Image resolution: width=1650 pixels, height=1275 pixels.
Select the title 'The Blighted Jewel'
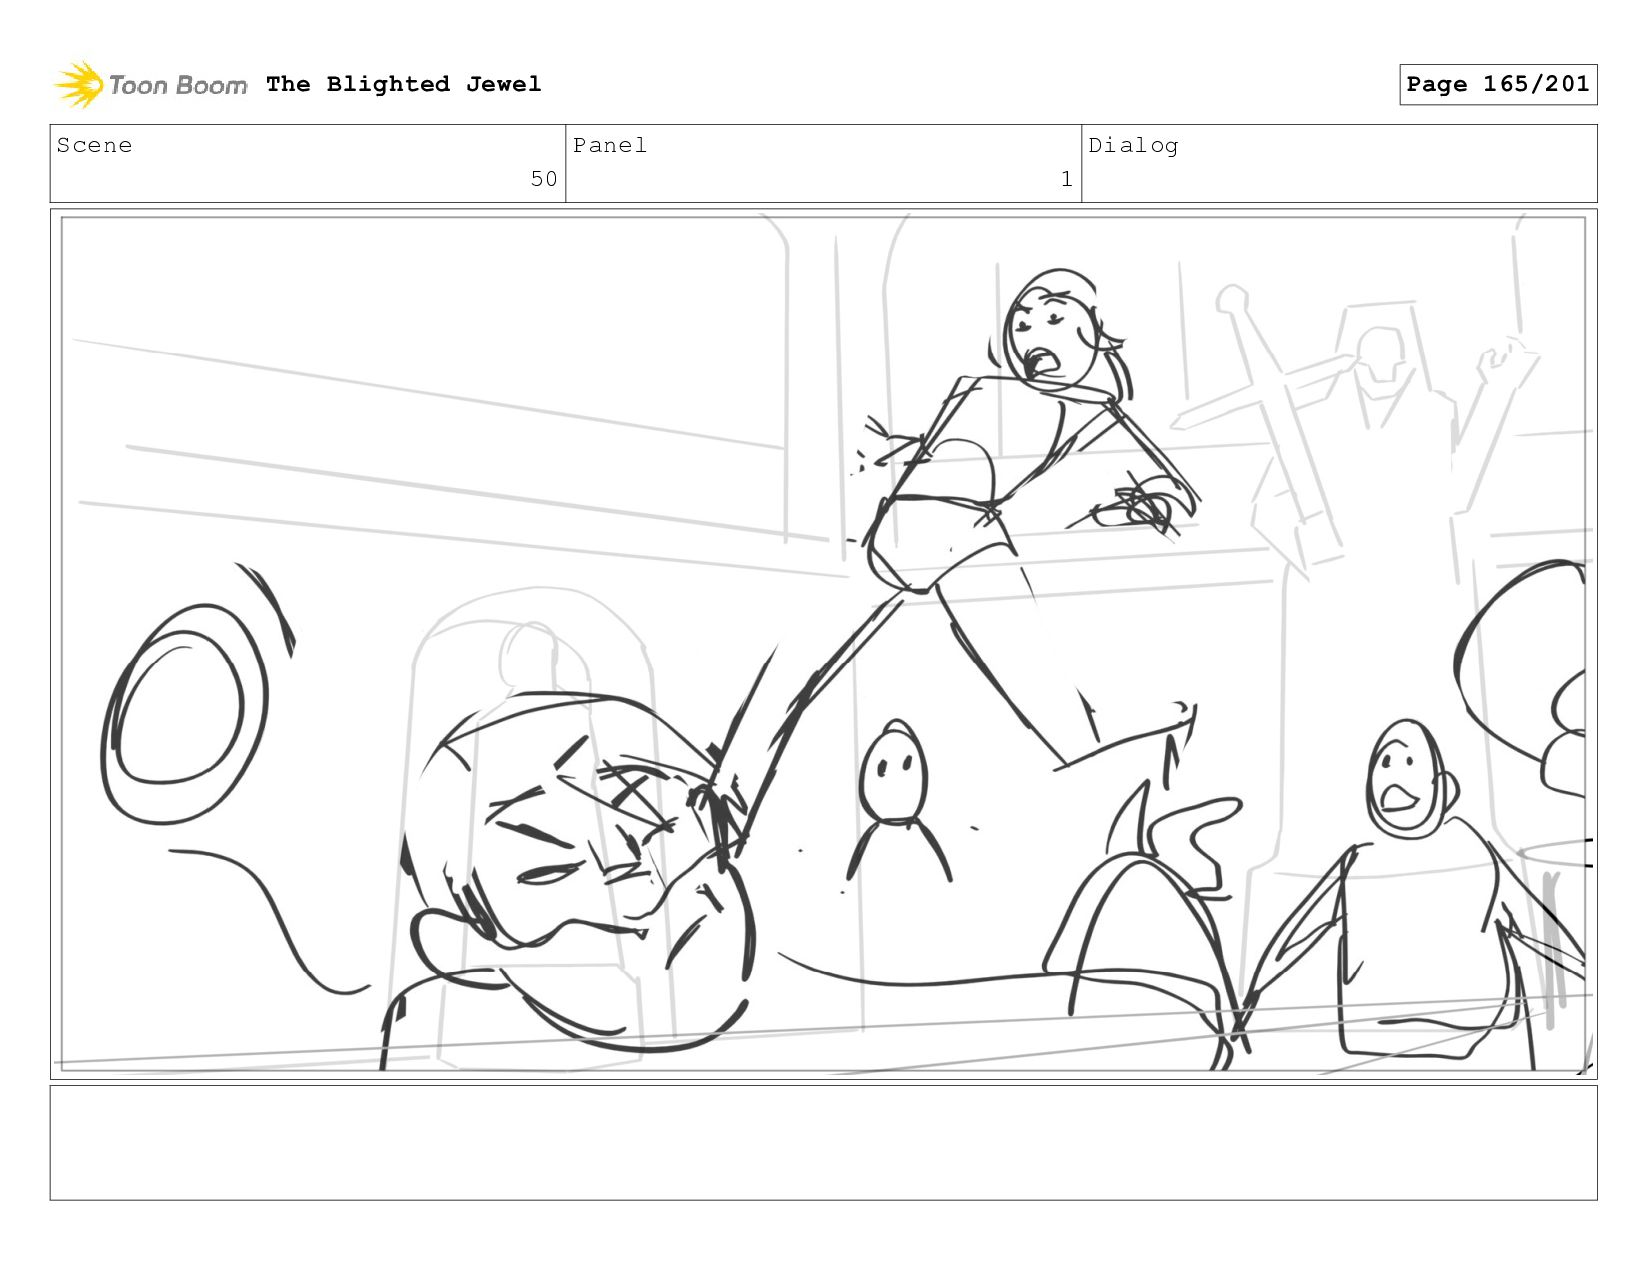pyautogui.click(x=404, y=84)
